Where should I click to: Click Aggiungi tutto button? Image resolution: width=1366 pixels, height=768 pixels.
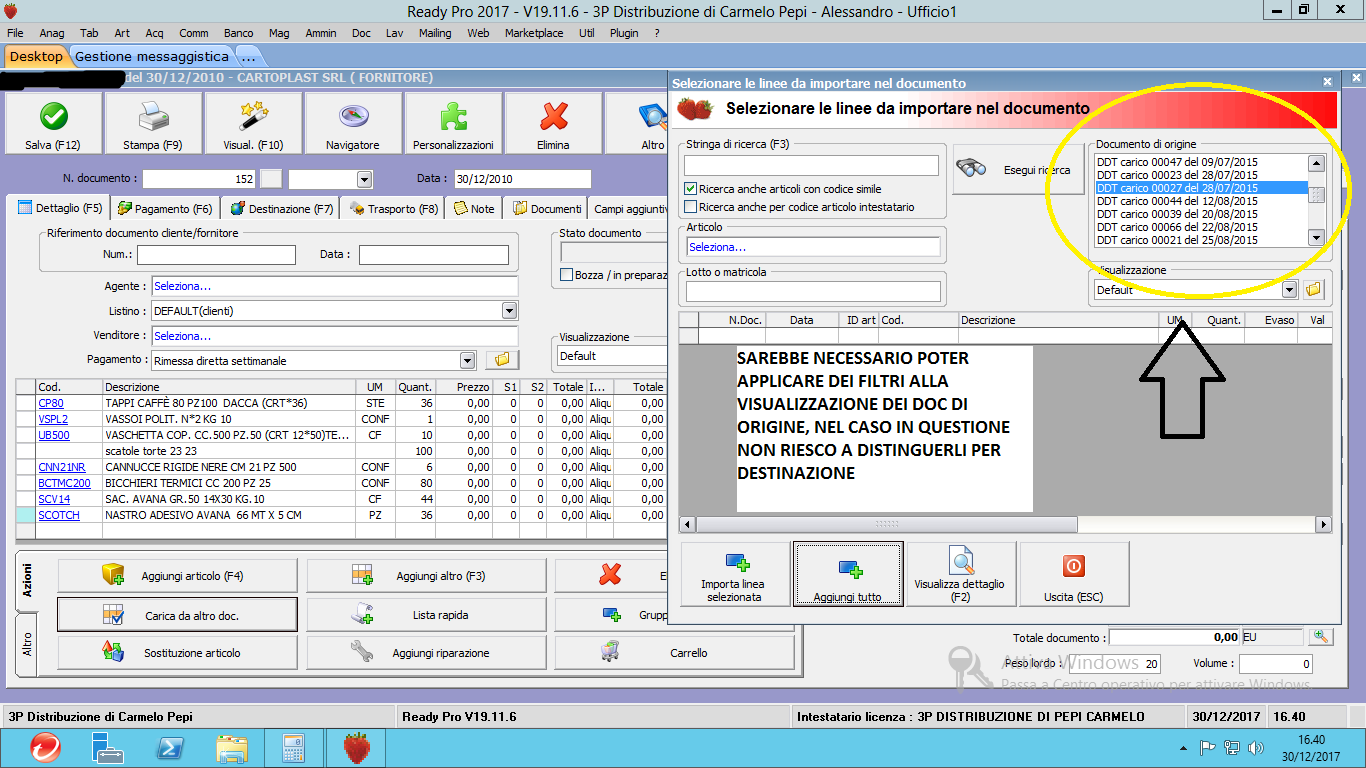tap(848, 574)
